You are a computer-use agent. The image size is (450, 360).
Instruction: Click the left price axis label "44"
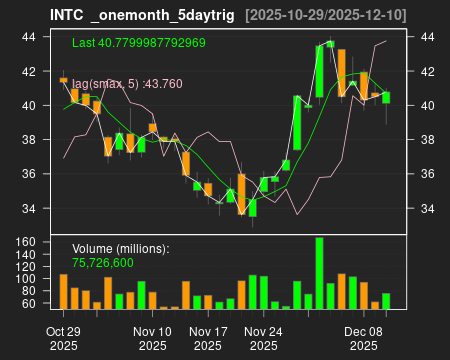(x=29, y=37)
